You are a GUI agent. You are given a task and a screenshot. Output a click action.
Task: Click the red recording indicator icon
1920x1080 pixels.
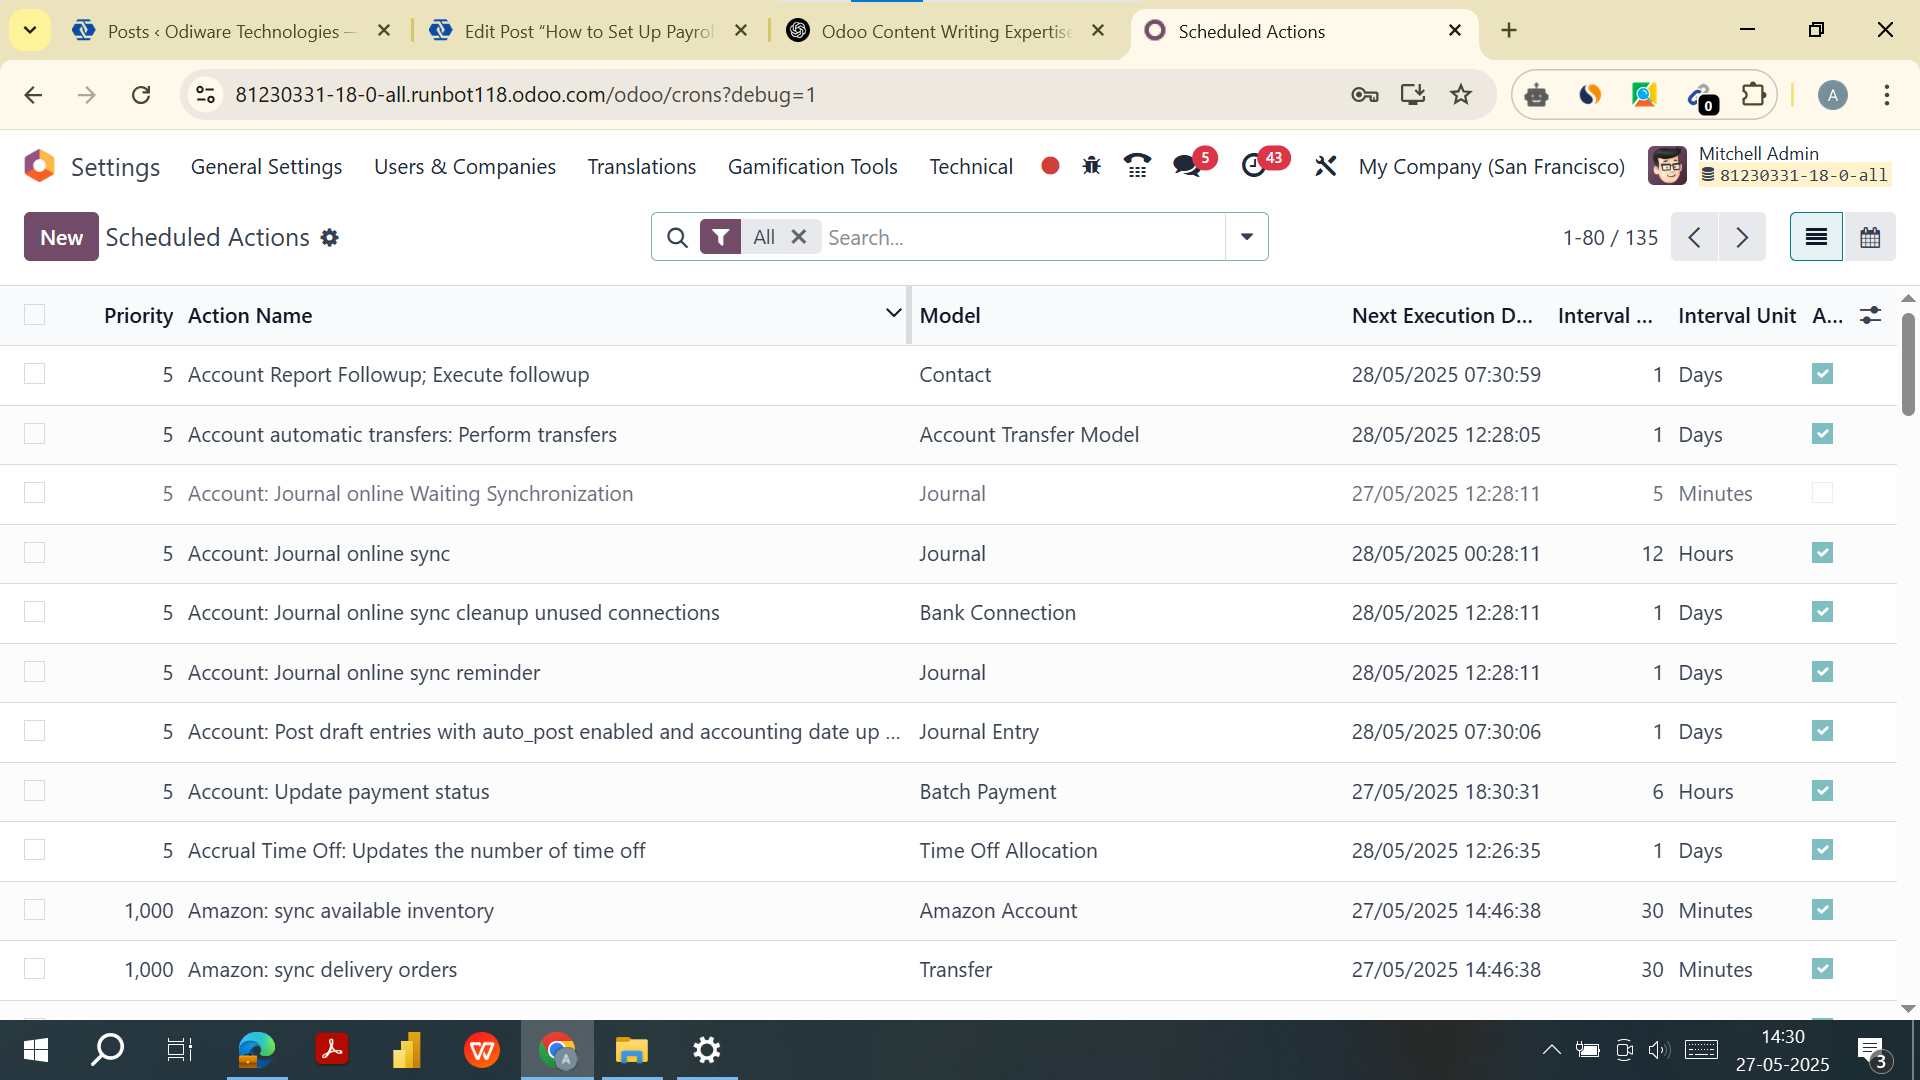point(1050,166)
